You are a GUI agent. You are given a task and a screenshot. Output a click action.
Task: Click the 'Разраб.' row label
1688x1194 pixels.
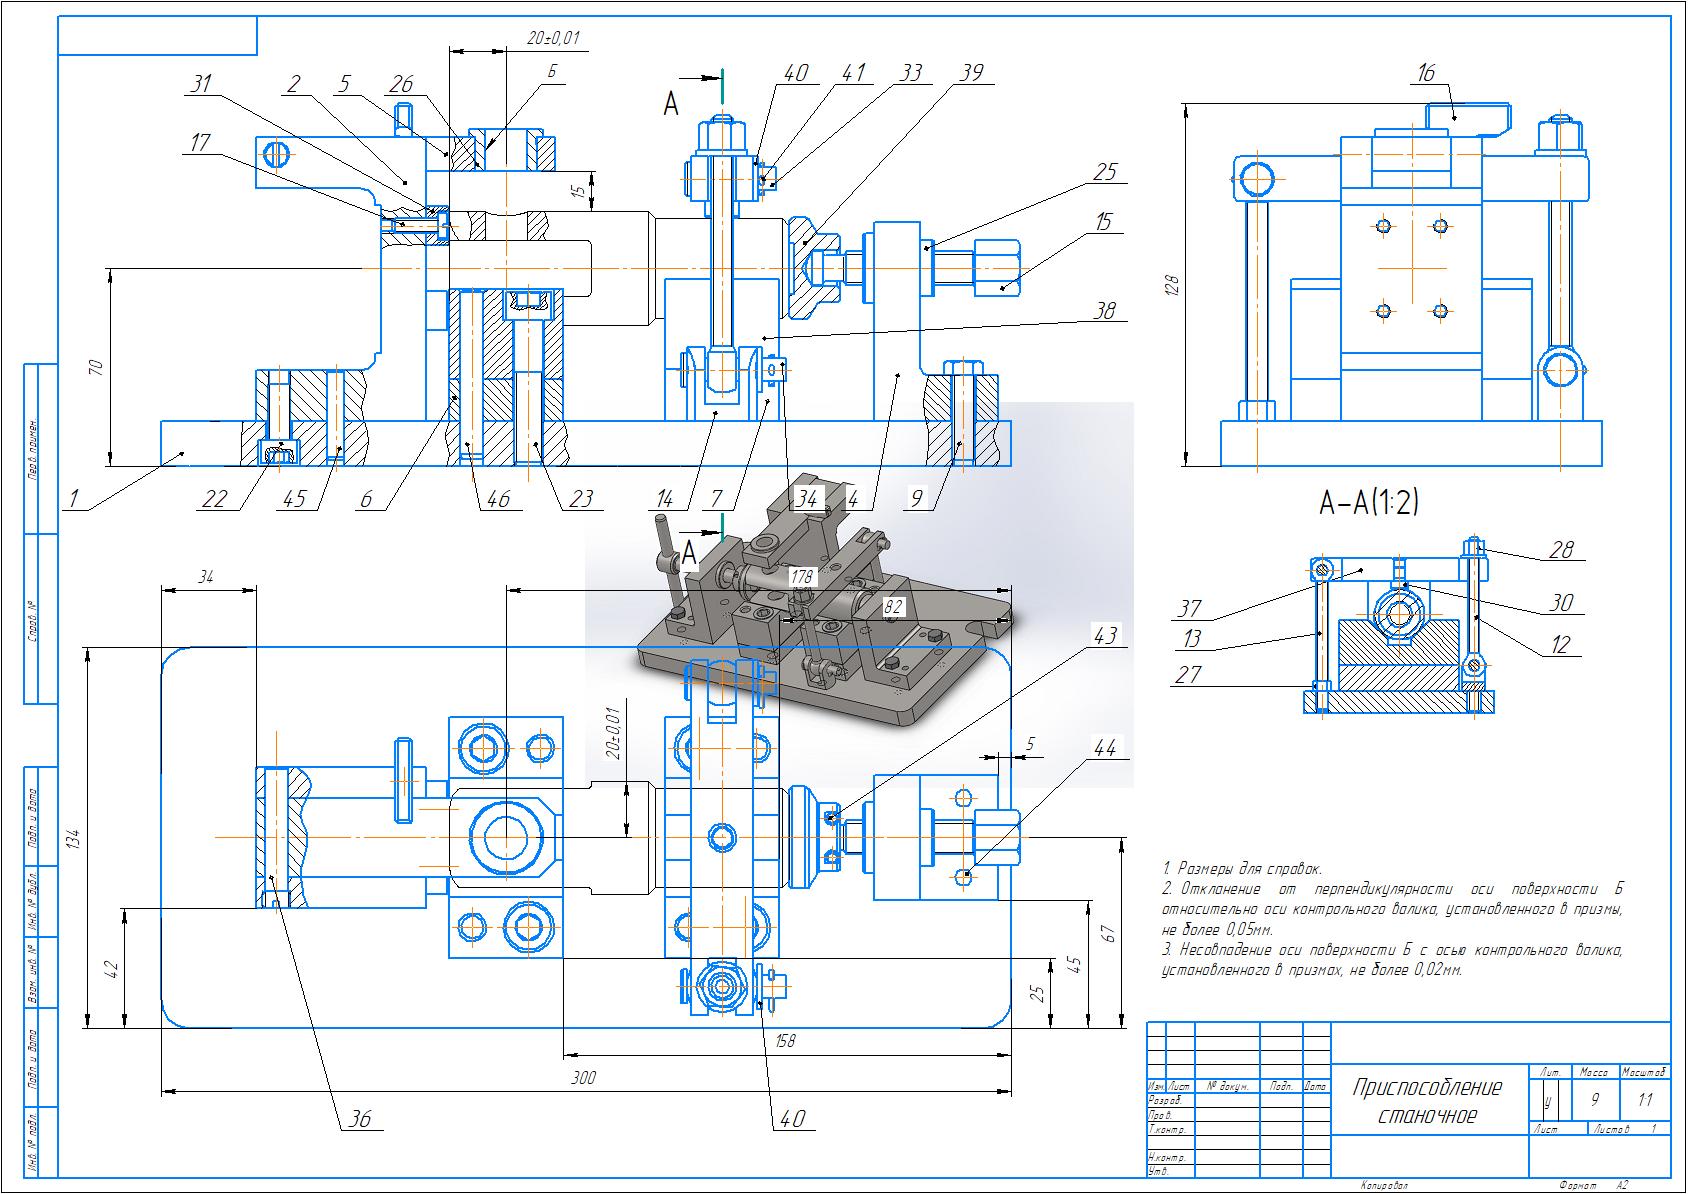[x=1167, y=1099]
